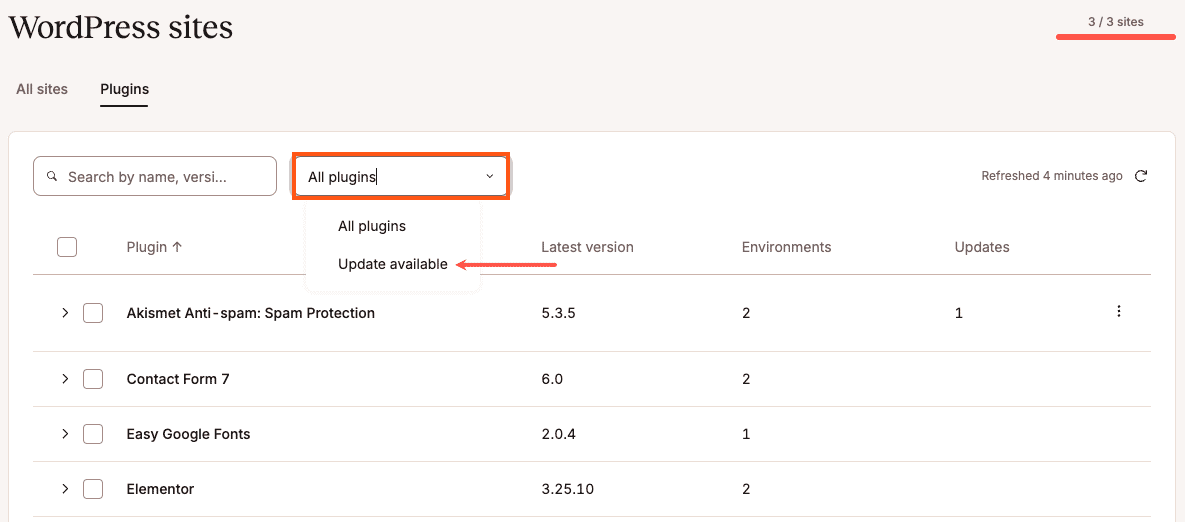
Task: Select the Contact Form 7 checkbox
Action: pos(93,379)
